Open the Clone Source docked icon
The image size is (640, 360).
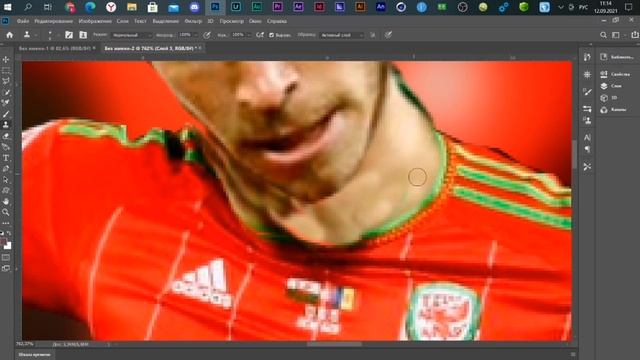(x=587, y=120)
